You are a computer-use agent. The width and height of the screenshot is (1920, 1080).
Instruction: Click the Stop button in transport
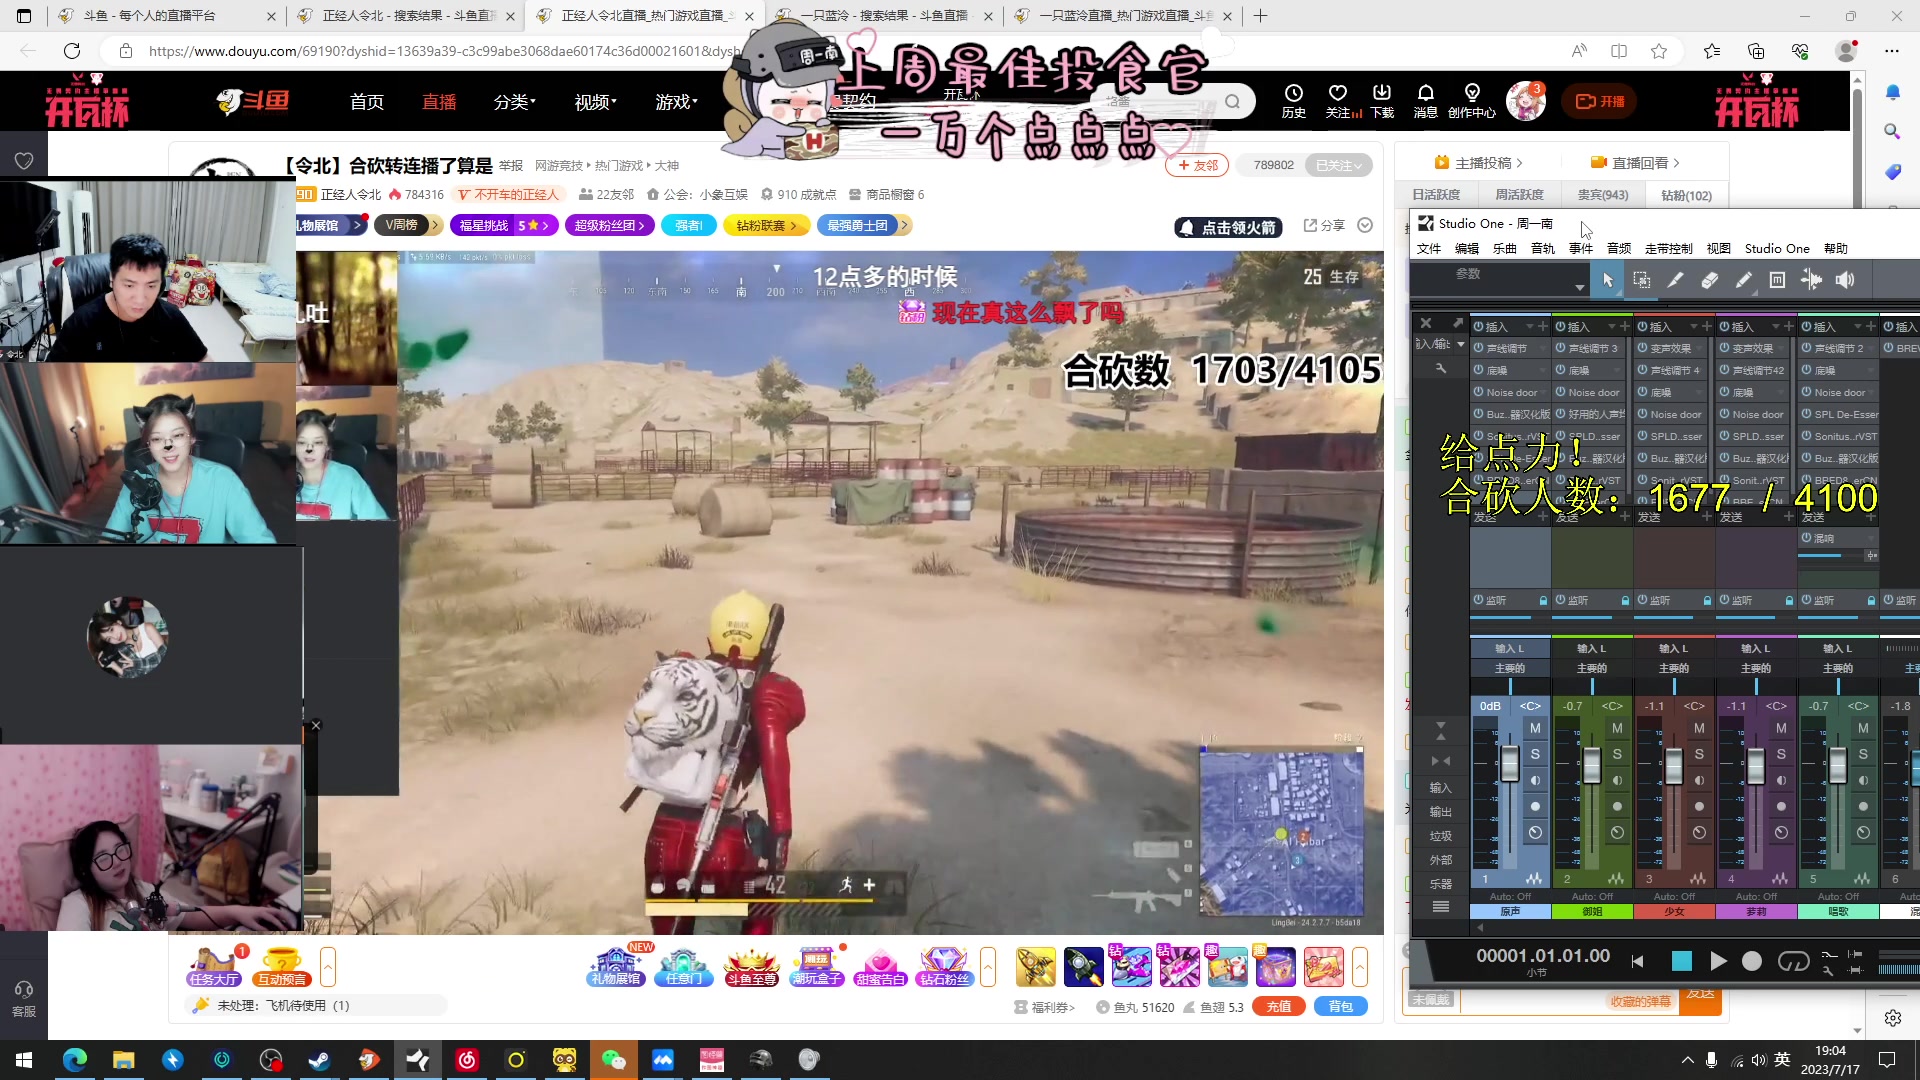[1682, 961]
